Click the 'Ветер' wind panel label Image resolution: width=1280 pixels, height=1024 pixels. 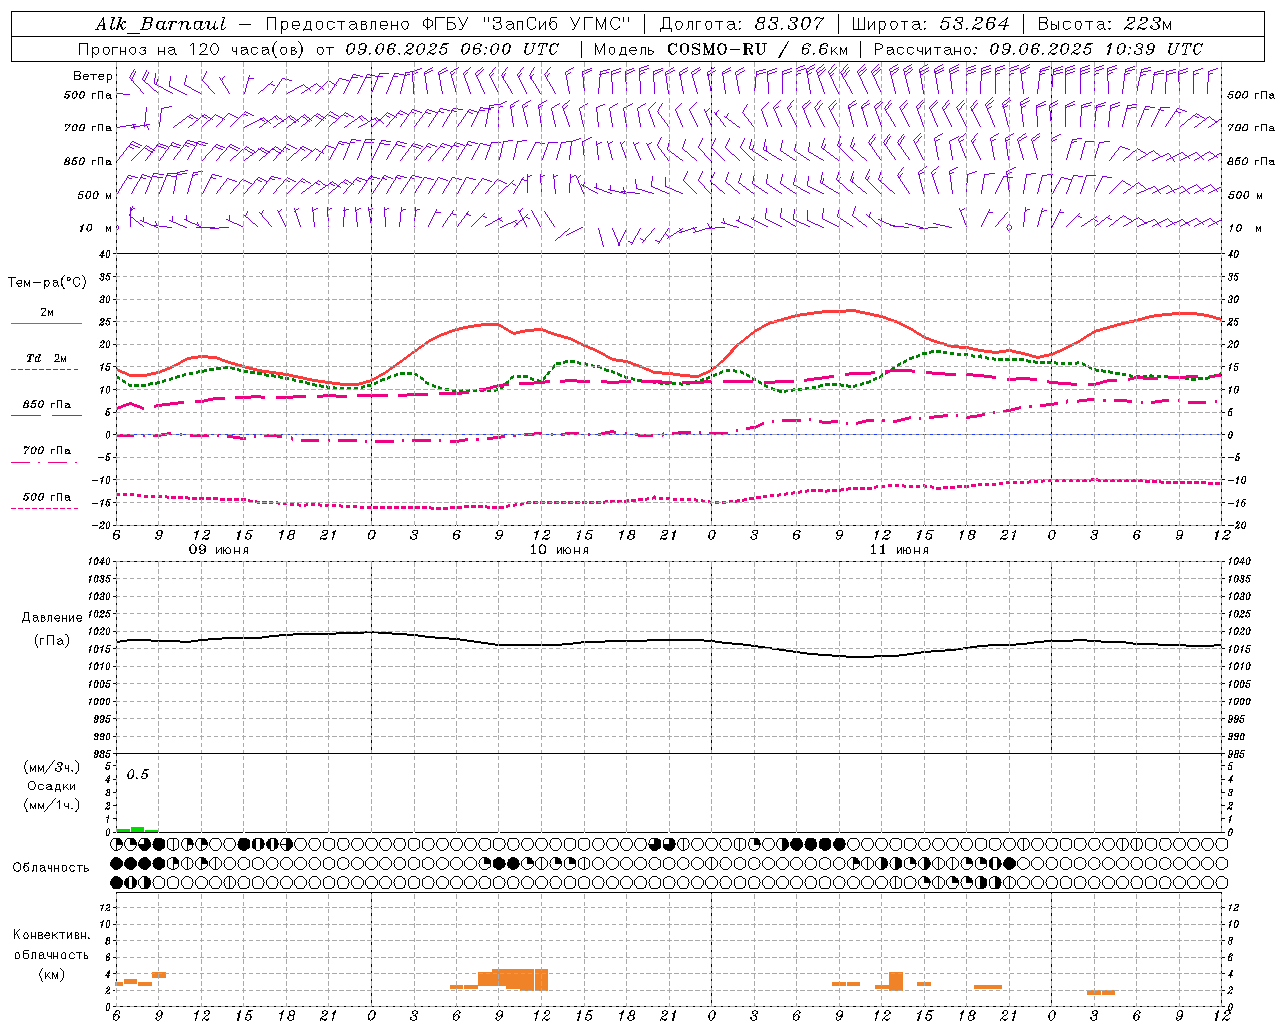[x=92, y=76]
